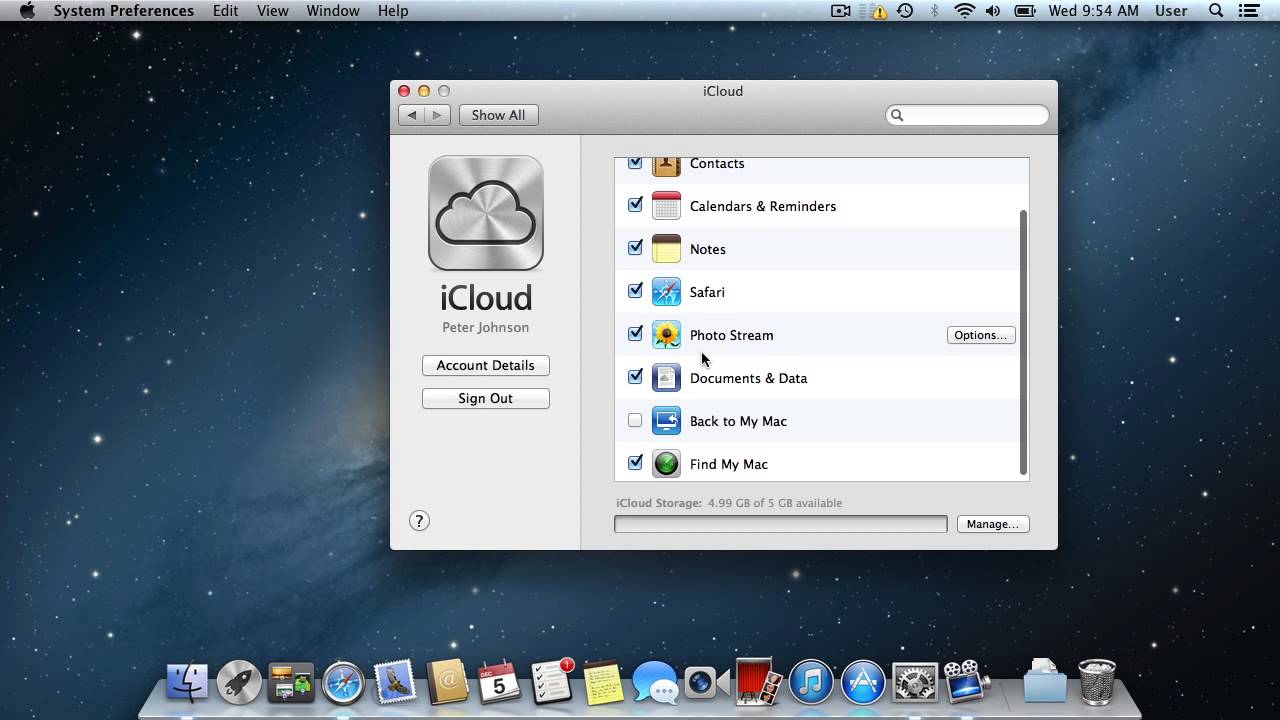Launch Launchpad rocket icon in Dock
This screenshot has height=720, width=1280.
pyautogui.click(x=239, y=683)
